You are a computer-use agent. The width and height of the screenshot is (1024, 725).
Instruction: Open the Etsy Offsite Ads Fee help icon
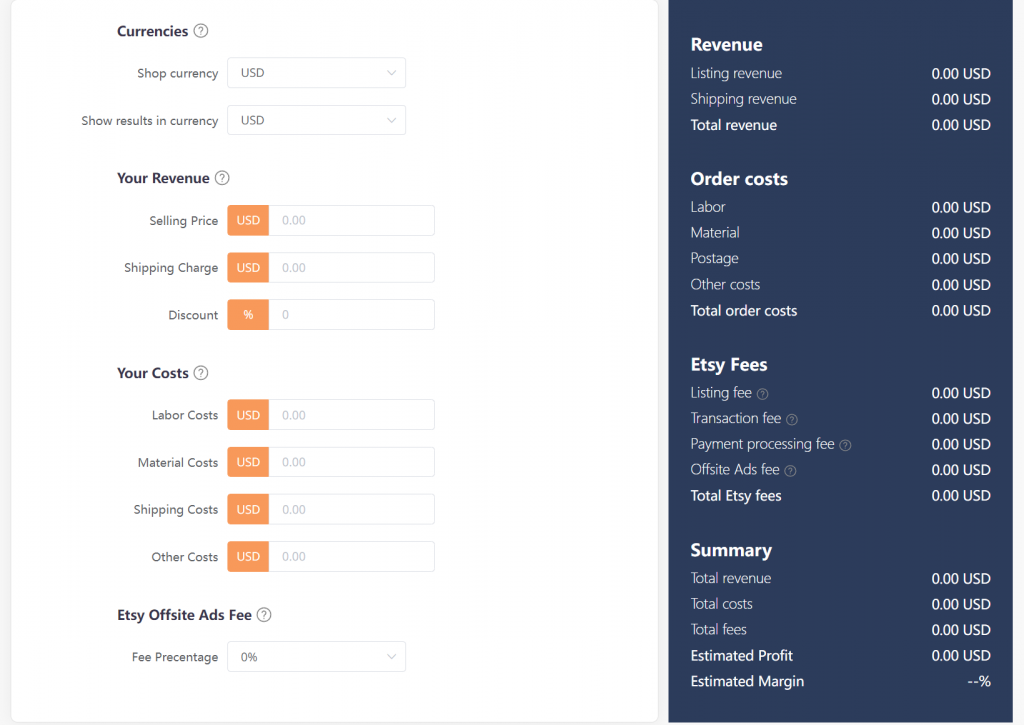pos(263,614)
